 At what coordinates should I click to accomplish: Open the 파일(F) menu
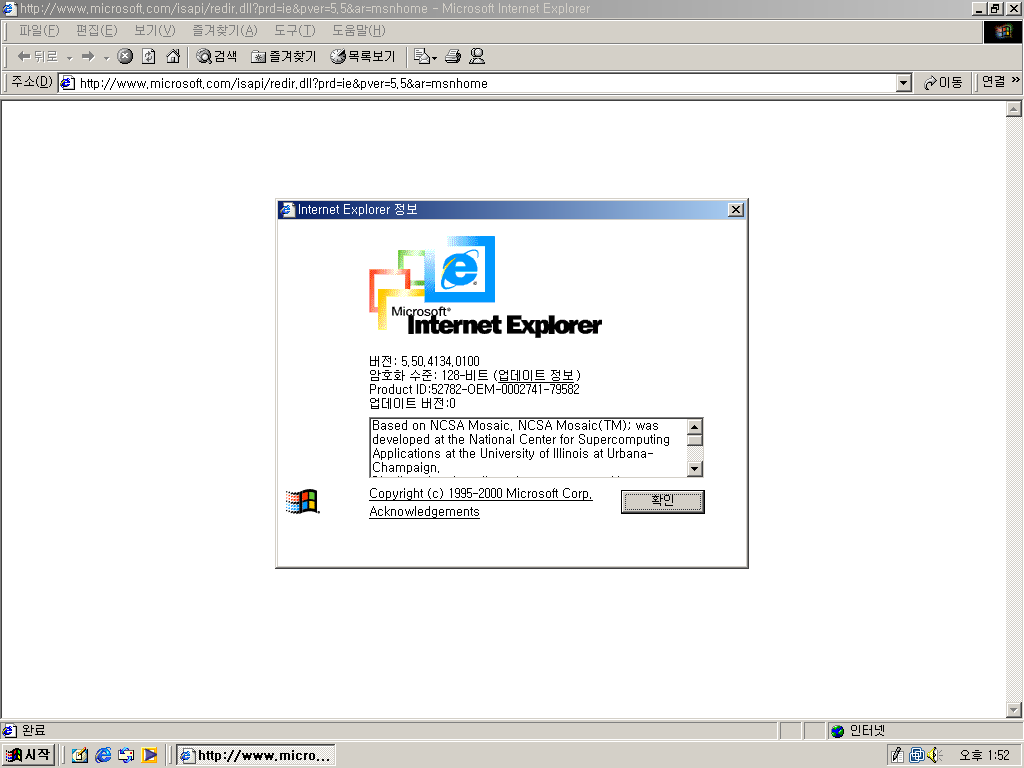tap(39, 31)
